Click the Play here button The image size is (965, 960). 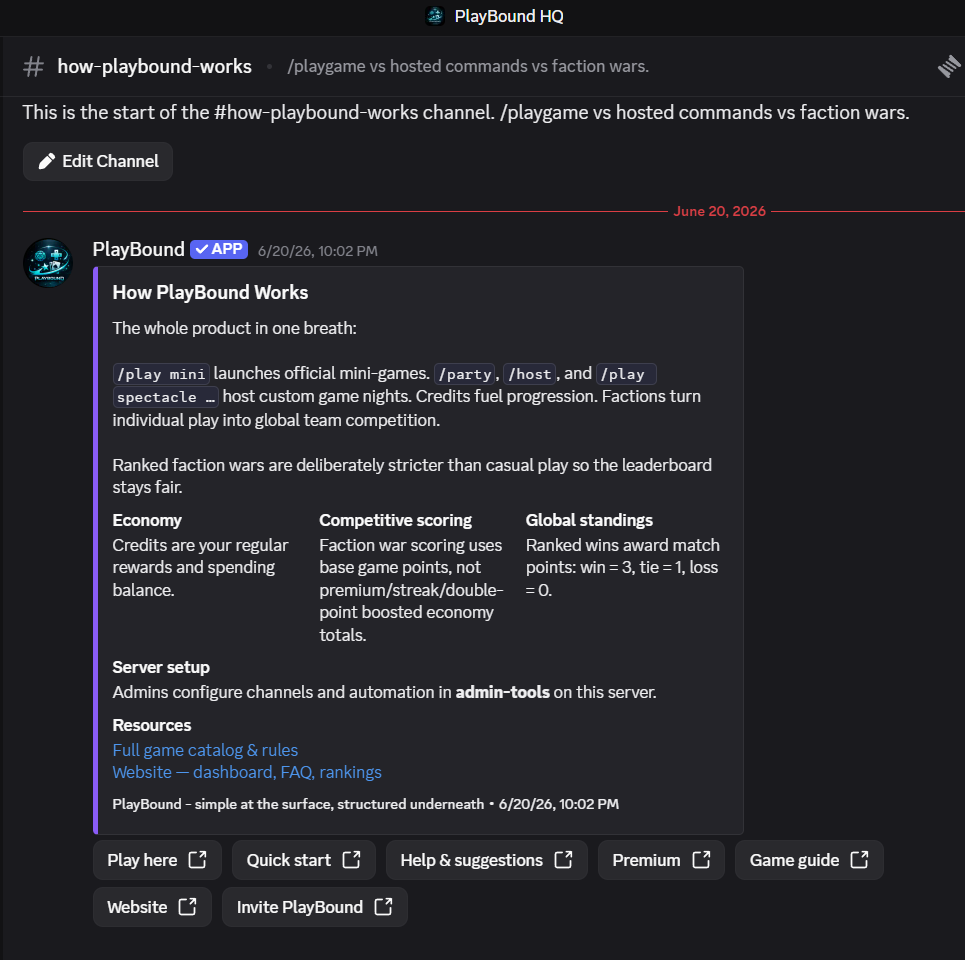[157, 860]
